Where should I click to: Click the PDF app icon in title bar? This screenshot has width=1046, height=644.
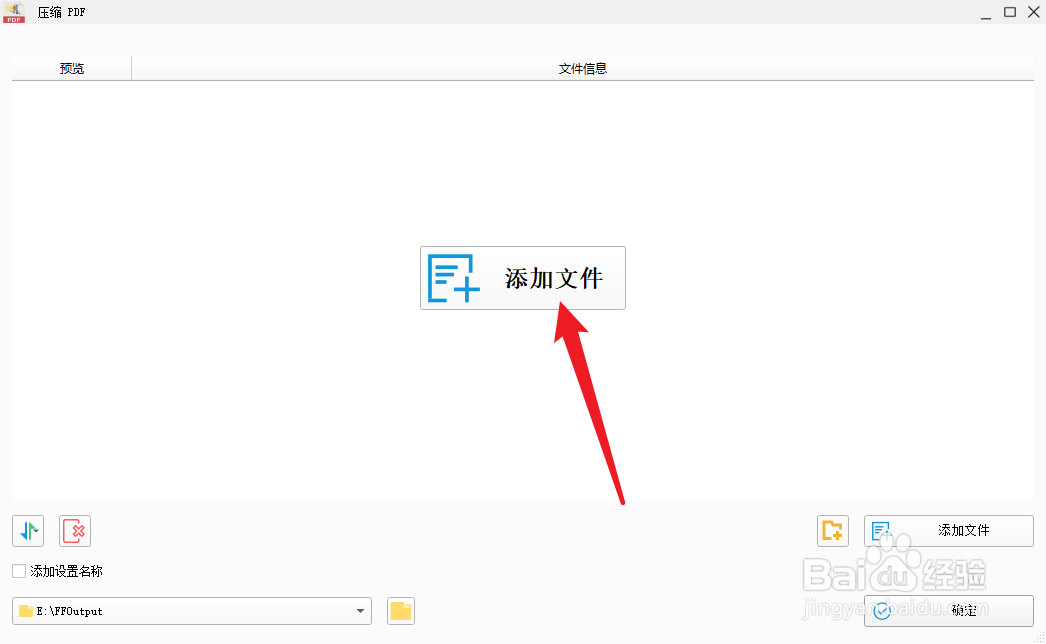click(14, 12)
